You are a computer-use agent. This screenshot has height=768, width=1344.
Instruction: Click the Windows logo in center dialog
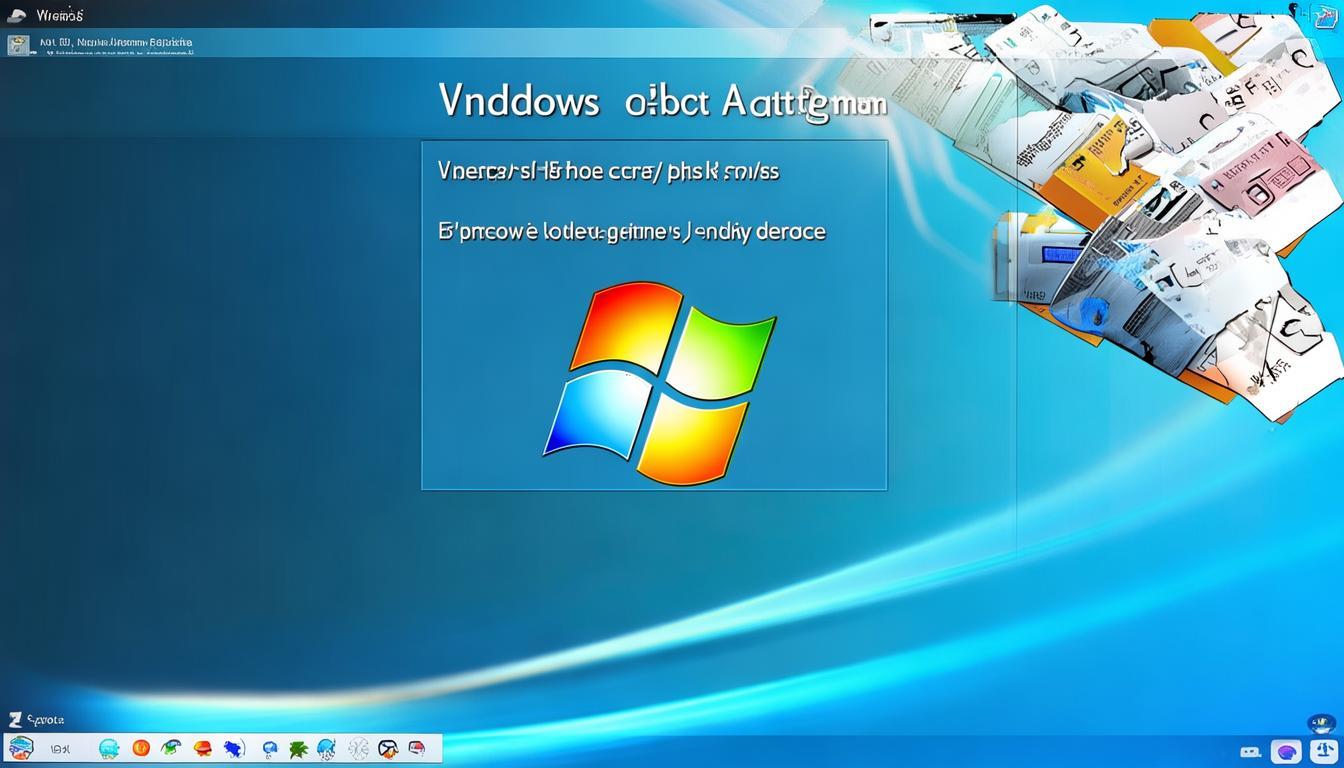click(x=659, y=383)
